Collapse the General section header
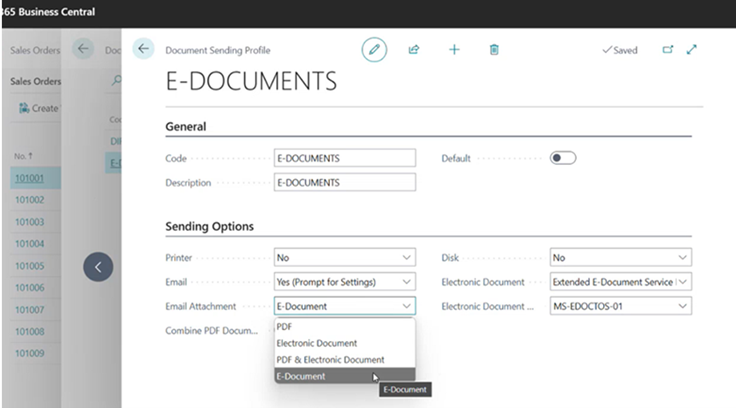The image size is (736, 408). [x=186, y=127]
